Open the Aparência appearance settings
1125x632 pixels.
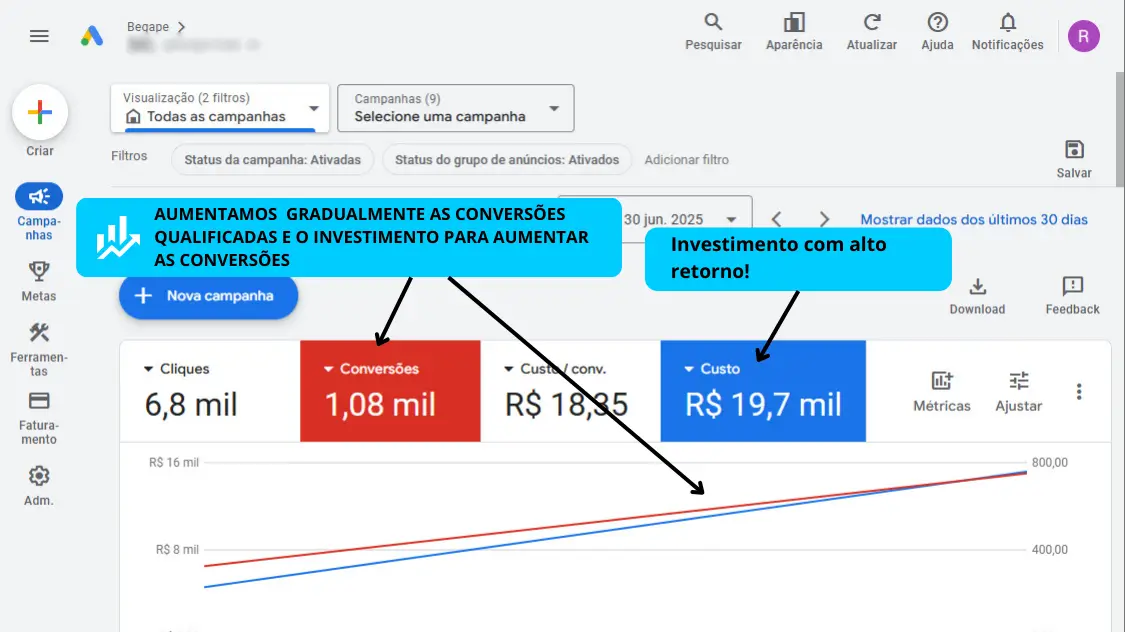tap(794, 23)
